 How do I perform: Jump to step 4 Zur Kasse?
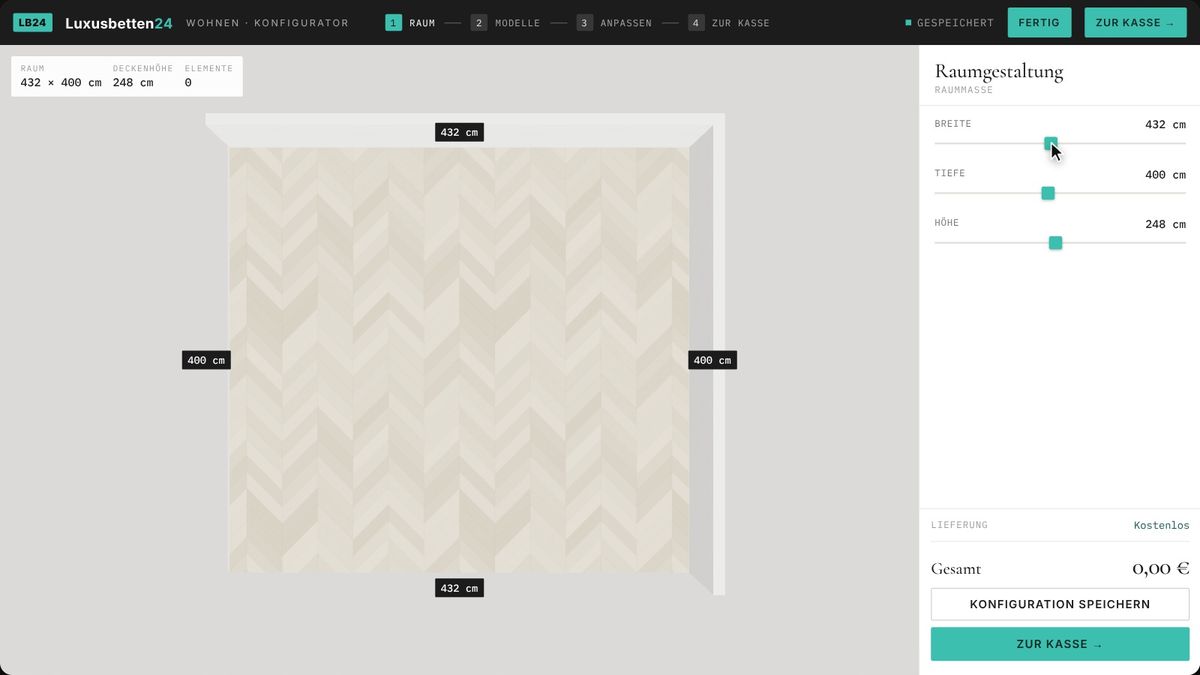(729, 23)
